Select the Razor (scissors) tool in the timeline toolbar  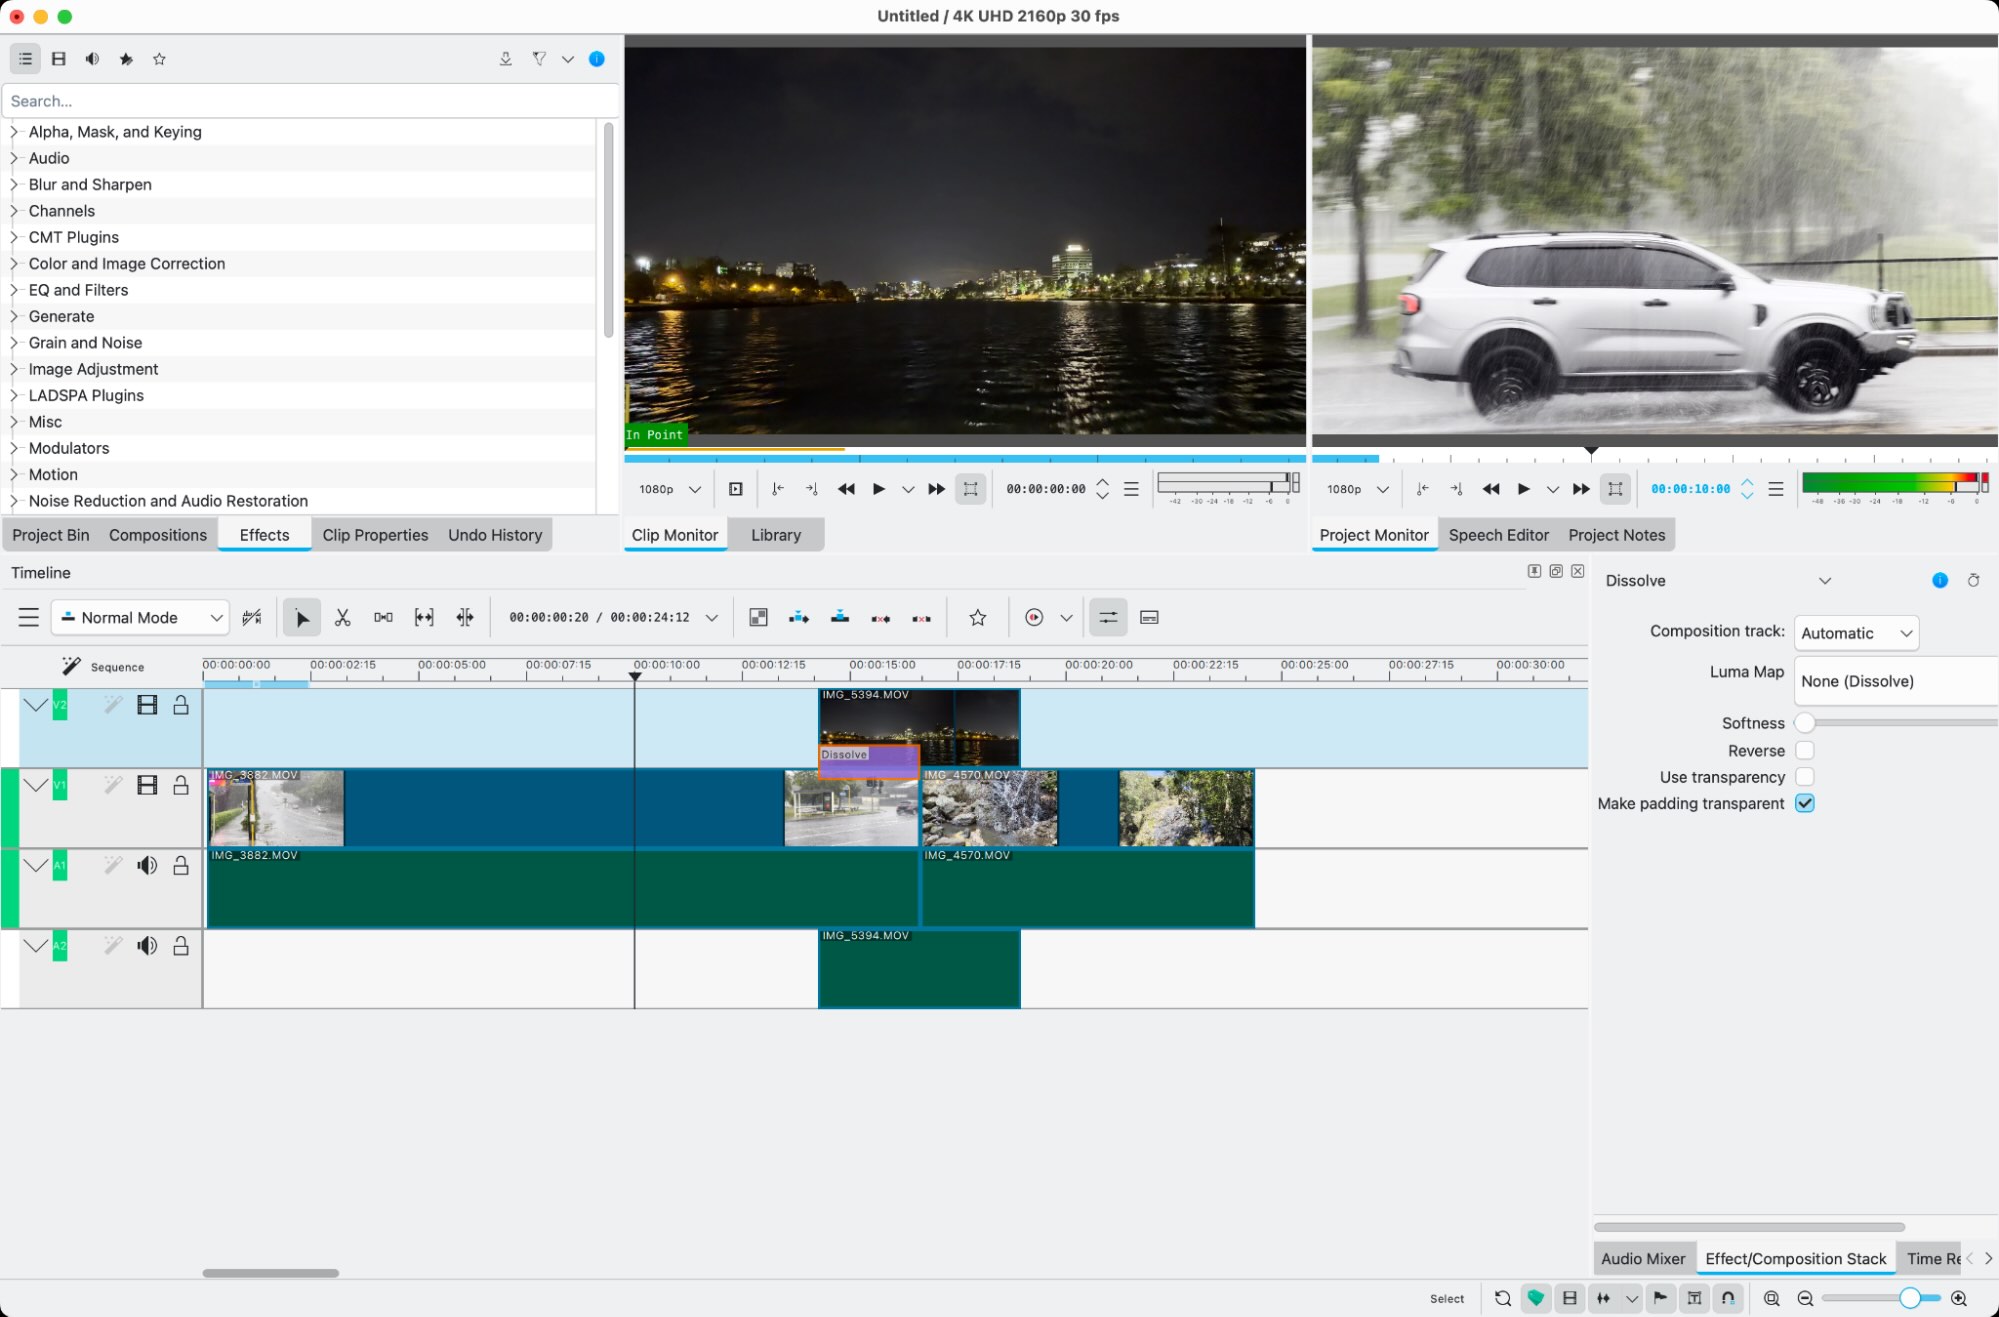point(342,618)
